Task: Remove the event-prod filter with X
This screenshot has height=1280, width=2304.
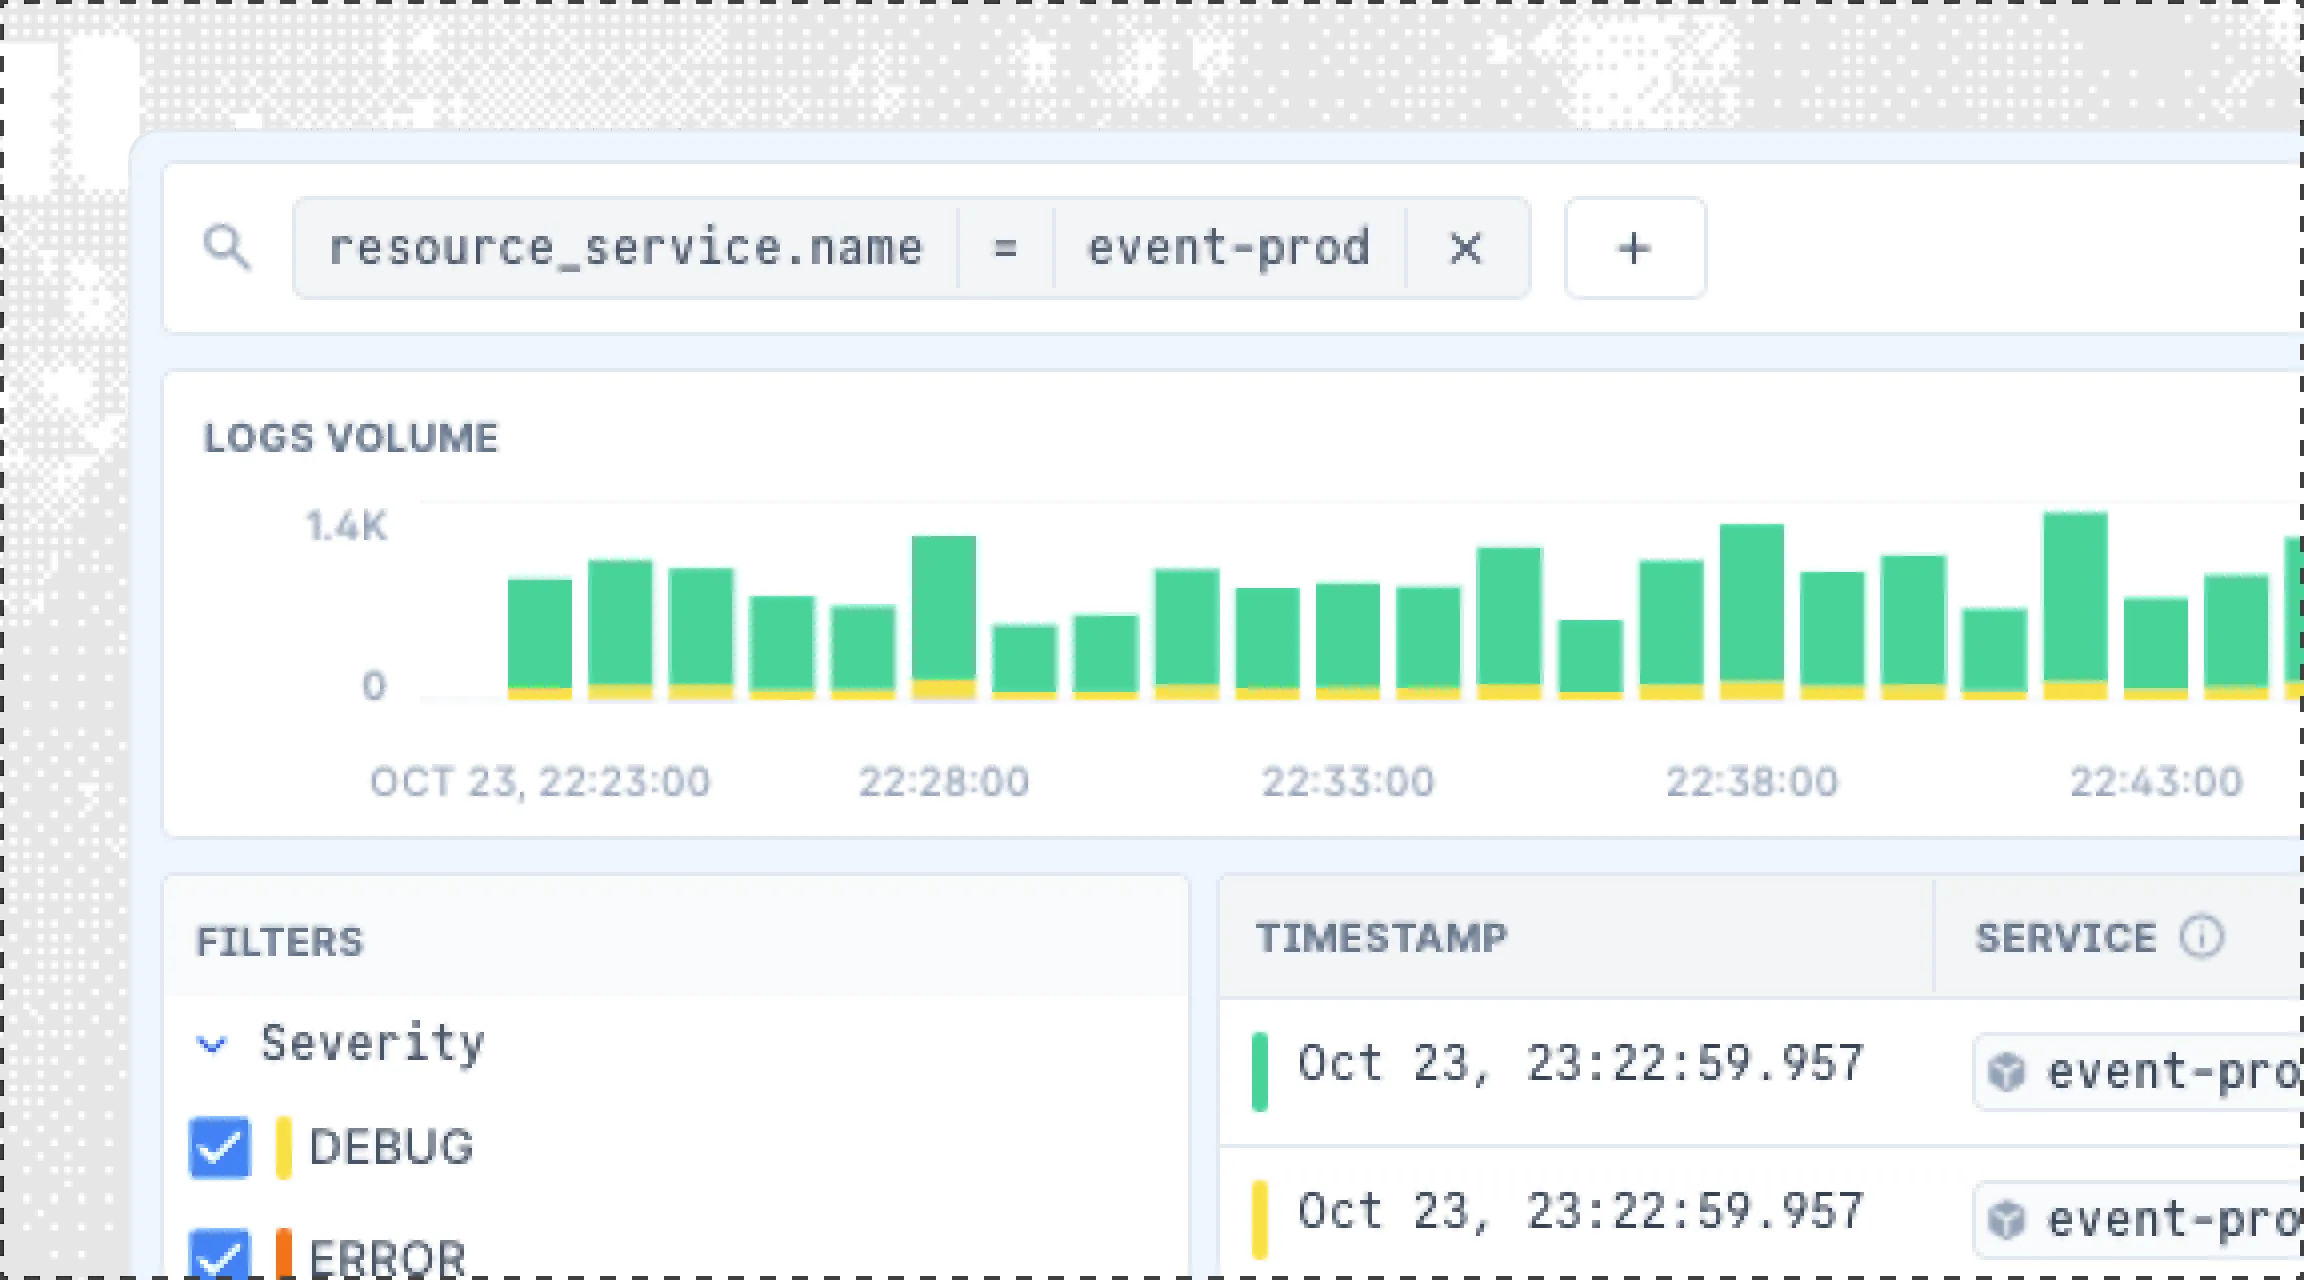Action: (1465, 248)
